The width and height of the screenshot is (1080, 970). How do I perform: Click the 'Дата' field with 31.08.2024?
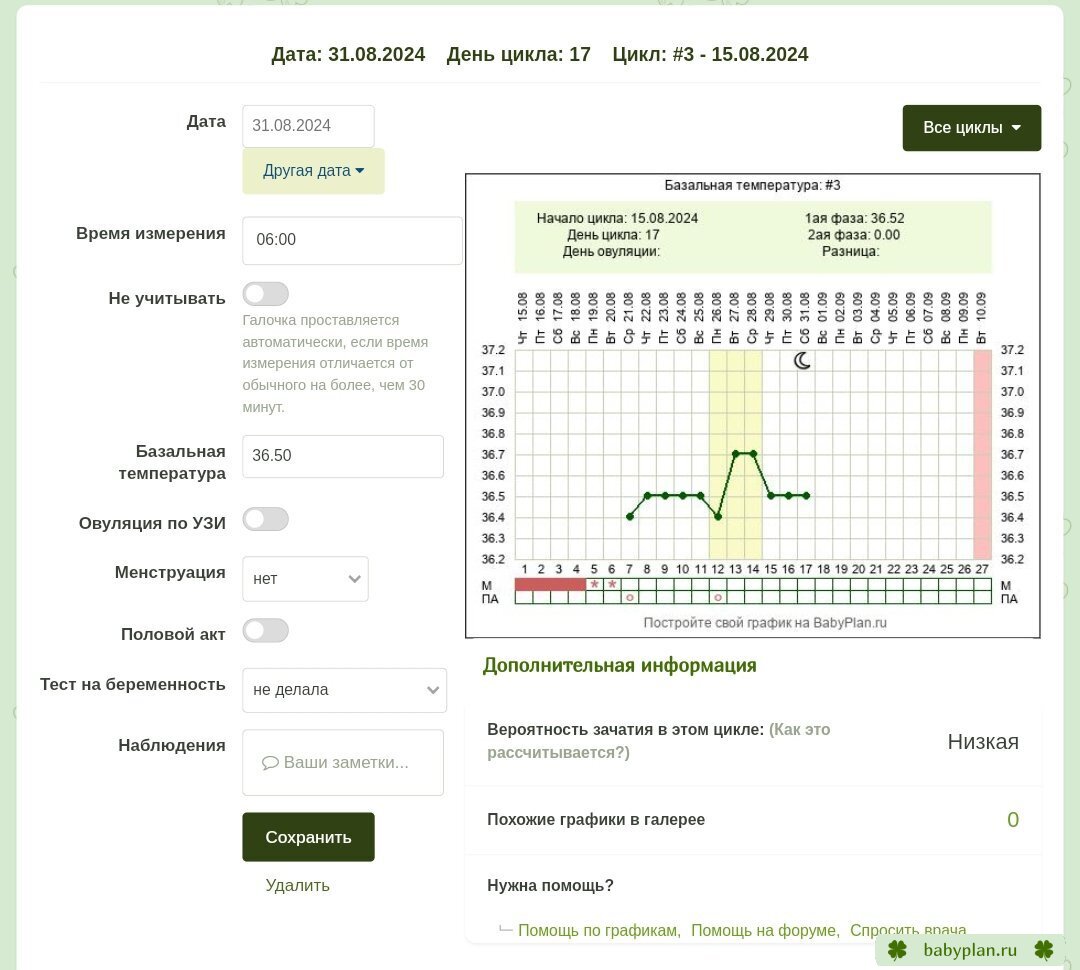pyautogui.click(x=308, y=126)
